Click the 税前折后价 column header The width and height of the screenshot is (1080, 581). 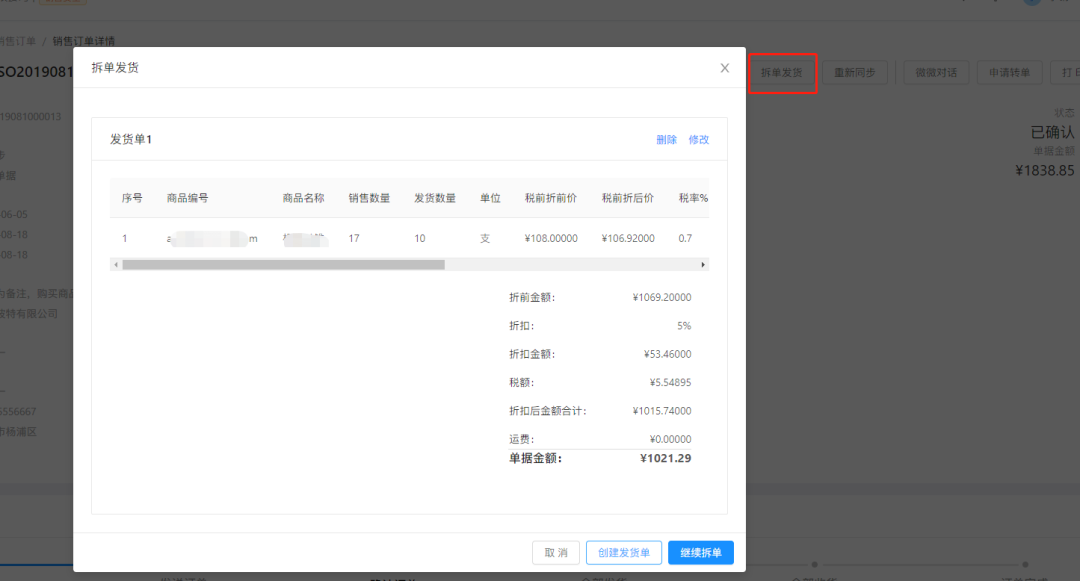[628, 198]
